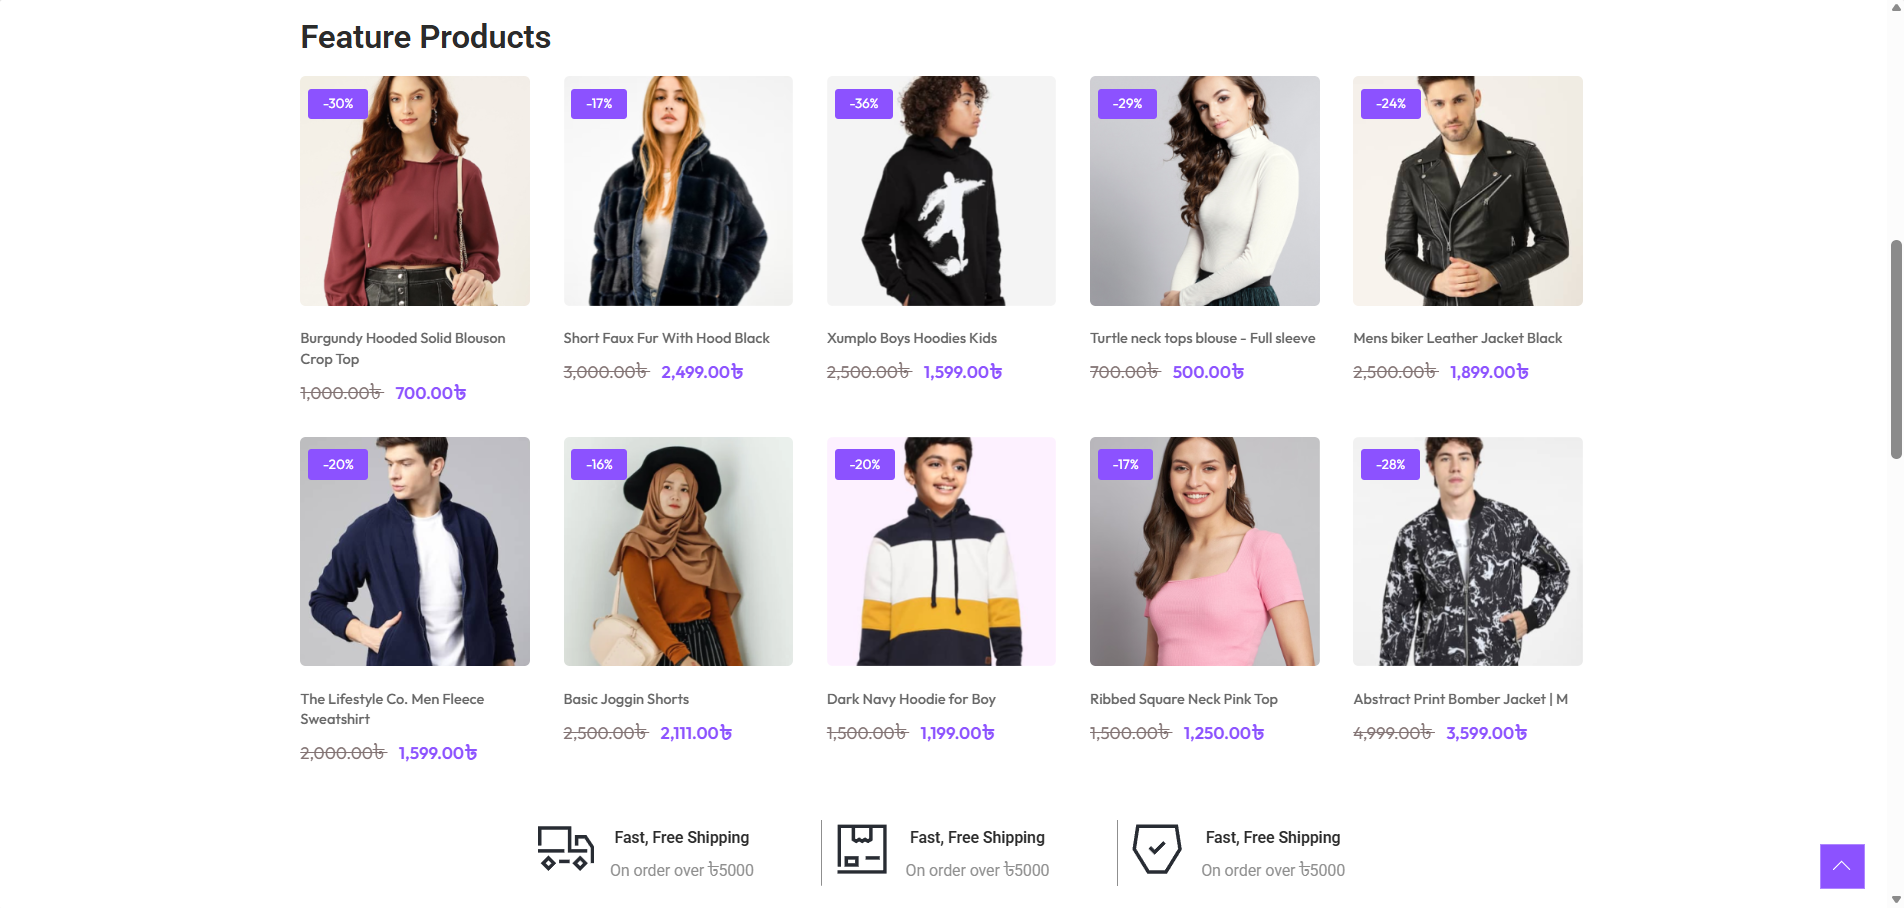
Task: Select the Mens biker Leather Jacket image
Action: (1467, 191)
